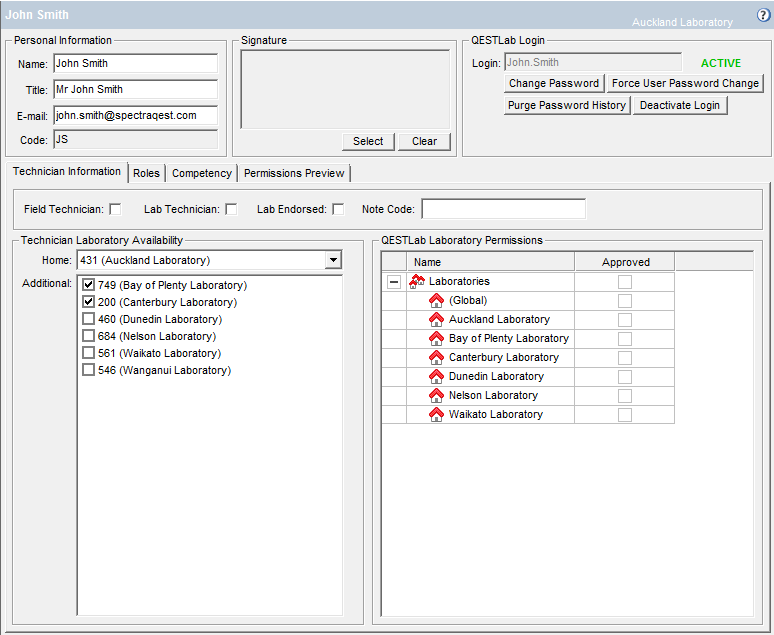Open the Permissions Preview tab
774x635 pixels.
coord(294,173)
